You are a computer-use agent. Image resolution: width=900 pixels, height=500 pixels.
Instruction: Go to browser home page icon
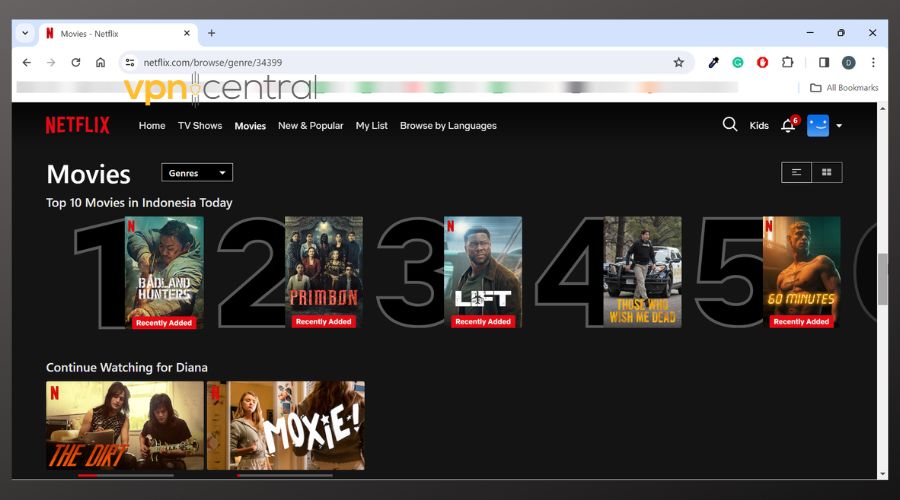click(x=100, y=63)
